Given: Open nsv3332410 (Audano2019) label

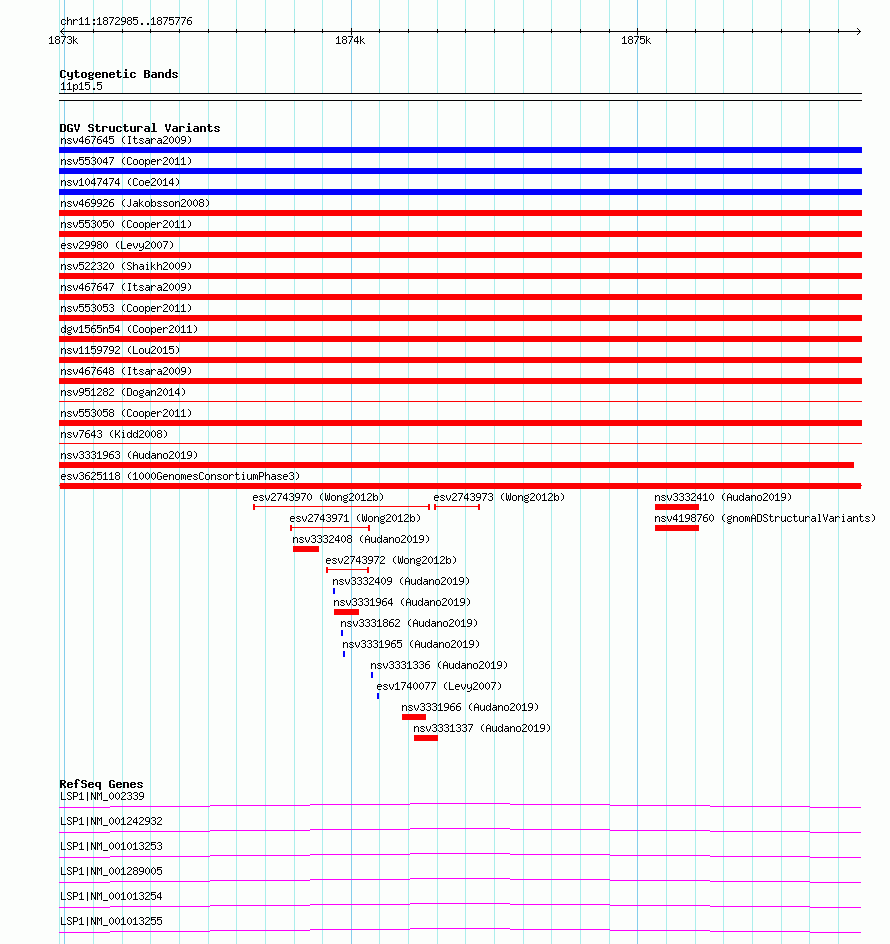Looking at the screenshot, I should [x=723, y=497].
